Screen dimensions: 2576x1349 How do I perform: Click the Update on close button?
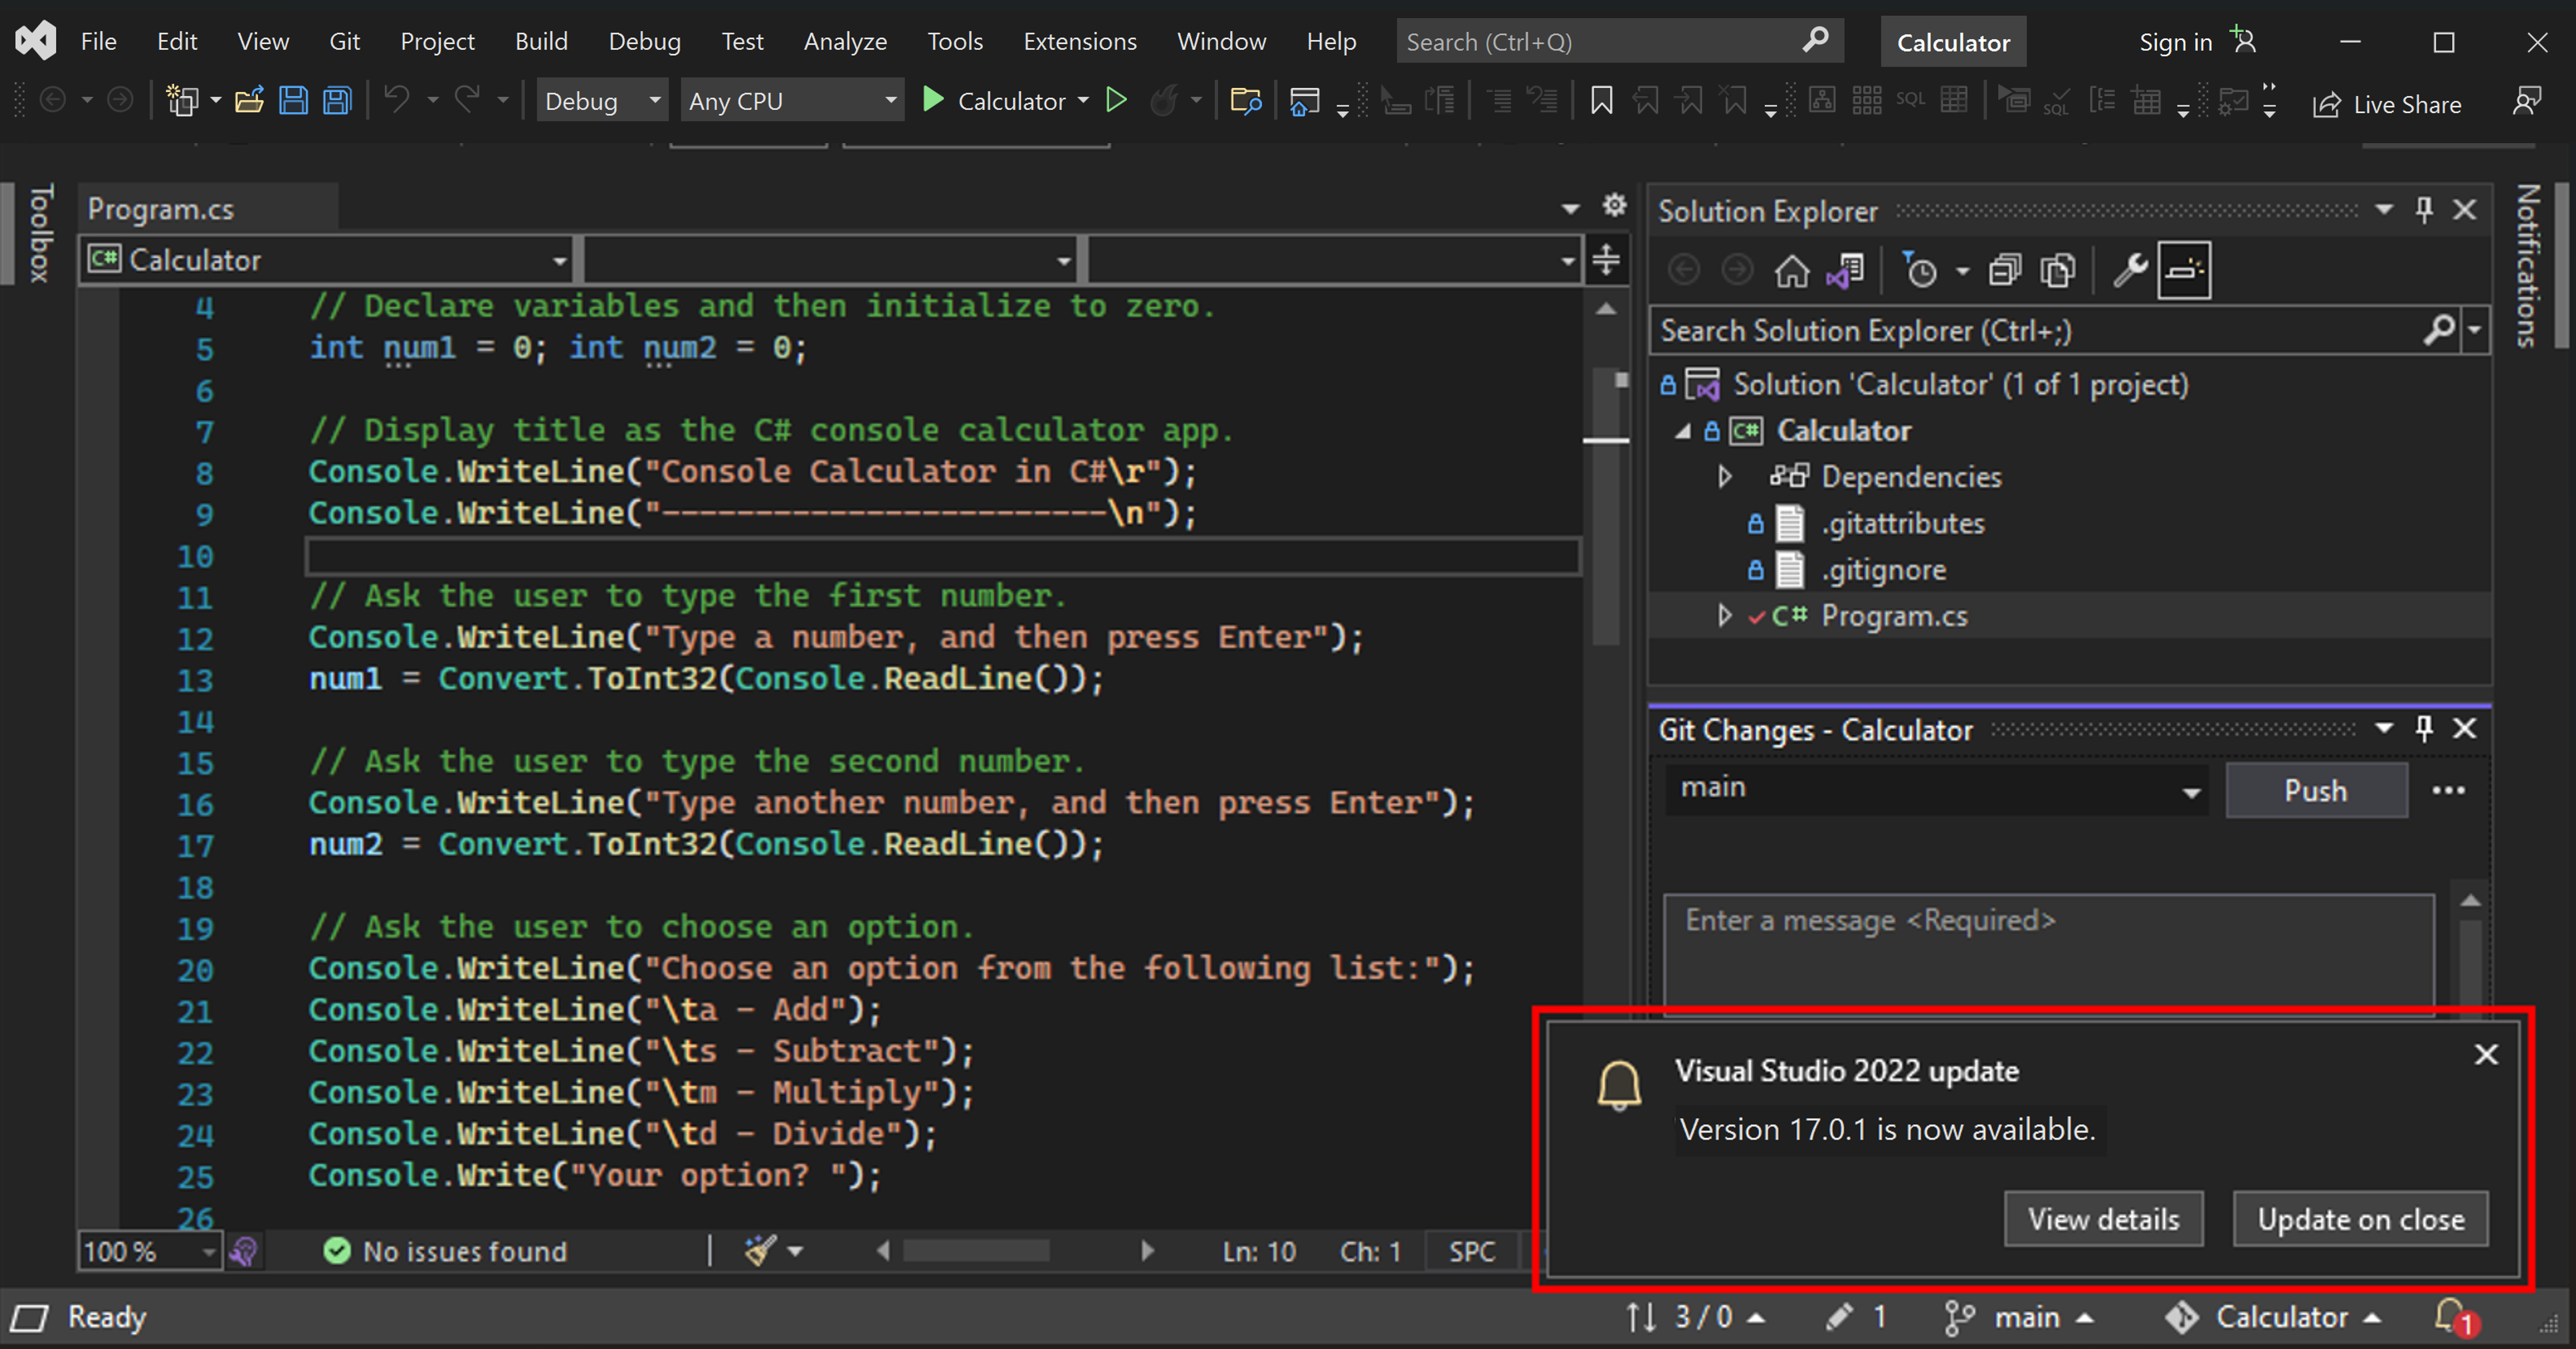[2358, 1218]
